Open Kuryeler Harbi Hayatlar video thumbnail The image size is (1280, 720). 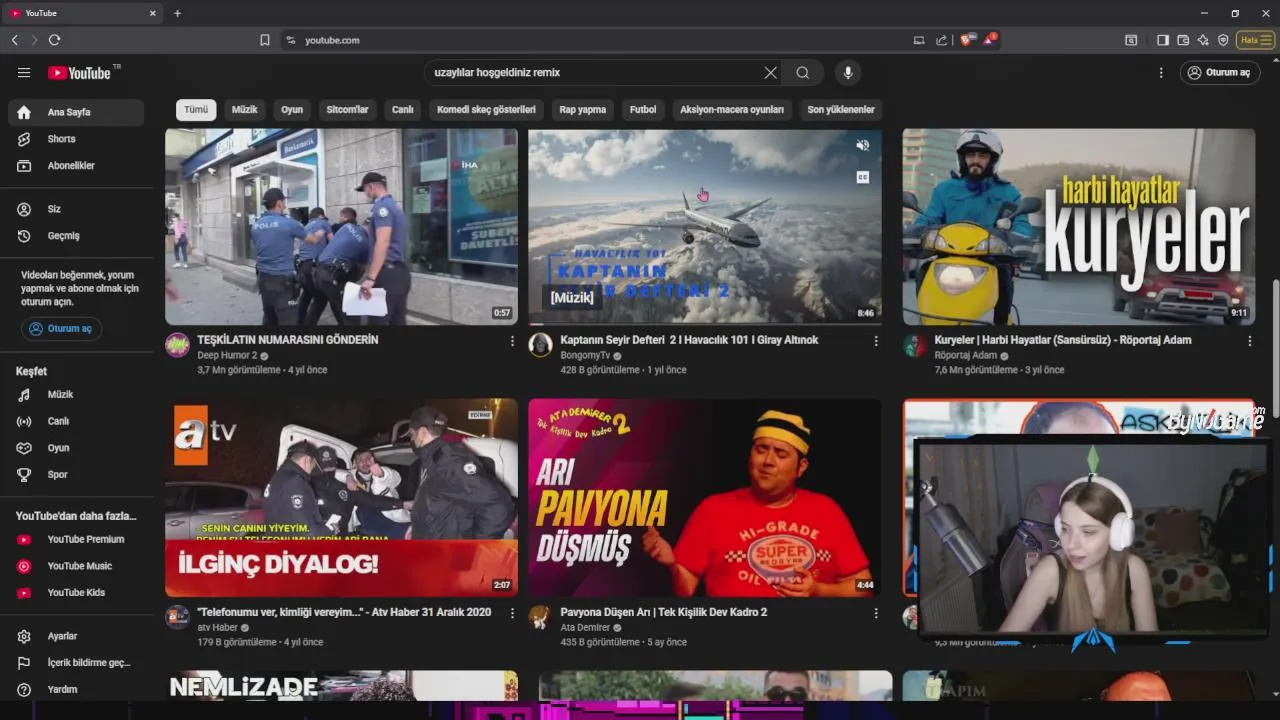1078,227
